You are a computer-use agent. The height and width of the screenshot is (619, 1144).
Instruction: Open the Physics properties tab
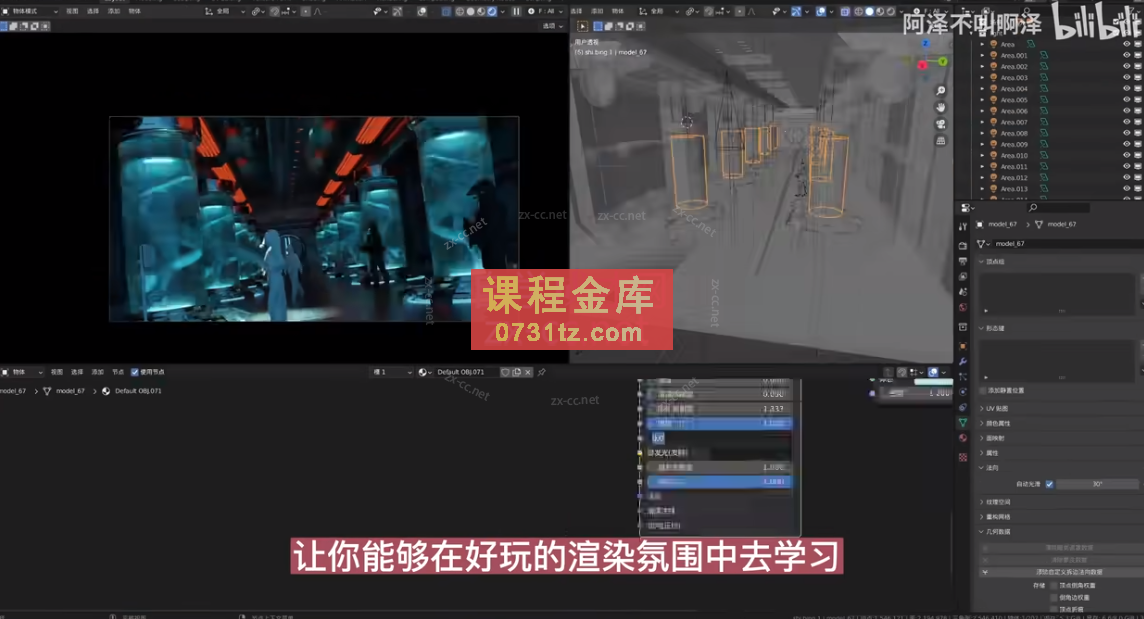pyautogui.click(x=963, y=392)
